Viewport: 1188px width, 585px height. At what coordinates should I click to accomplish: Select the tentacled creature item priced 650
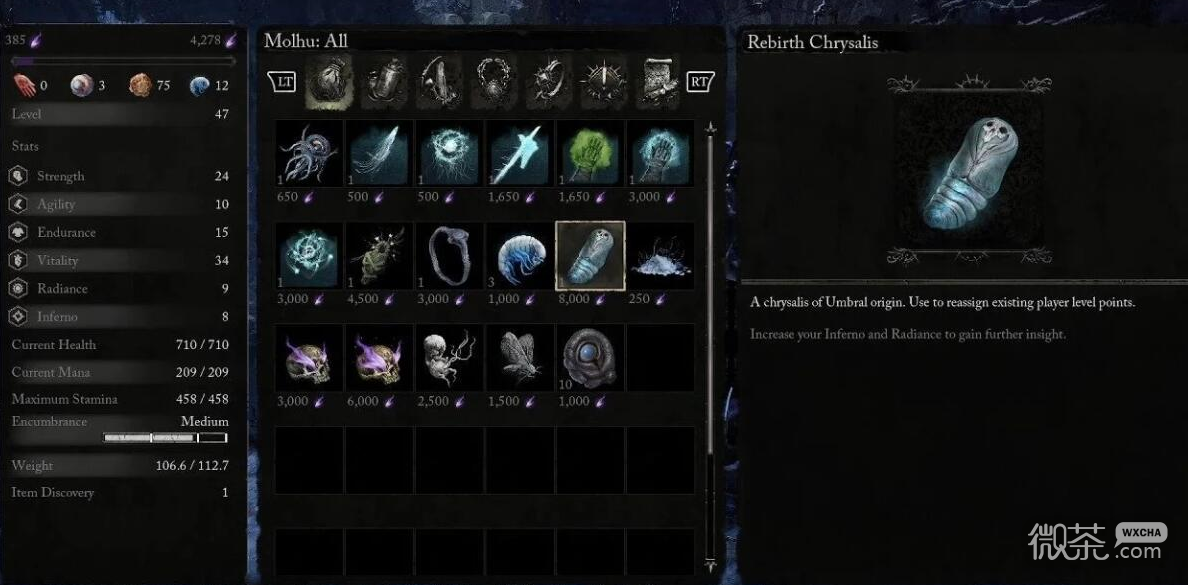[x=308, y=154]
